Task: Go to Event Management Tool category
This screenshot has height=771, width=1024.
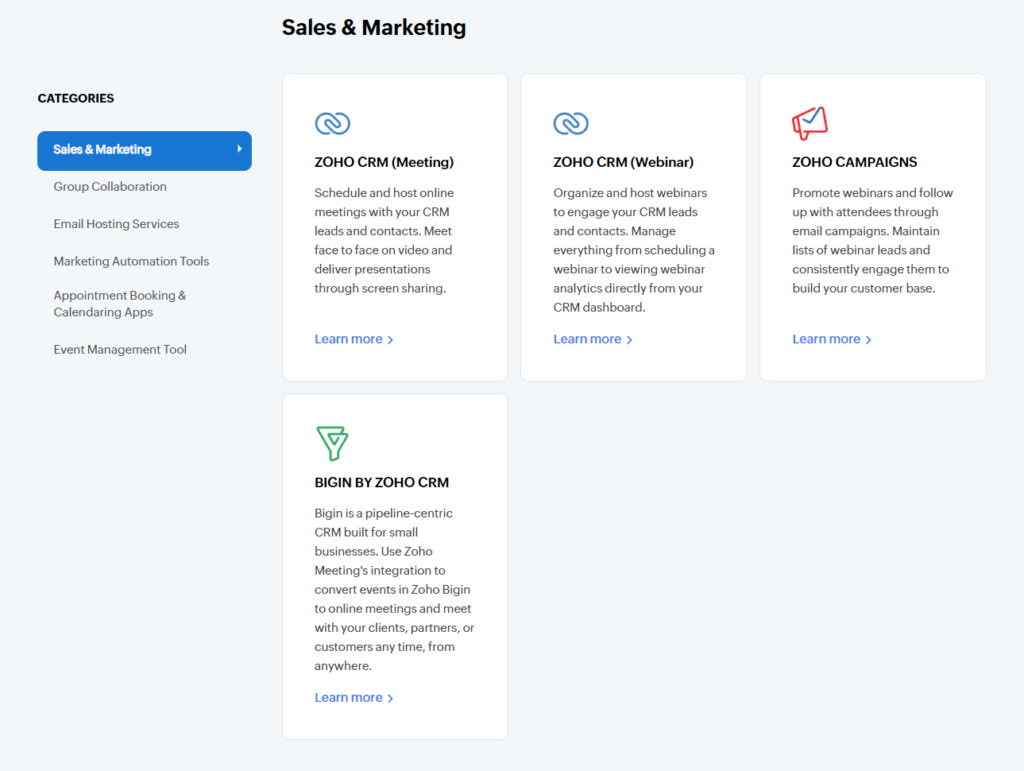Action: 120,349
